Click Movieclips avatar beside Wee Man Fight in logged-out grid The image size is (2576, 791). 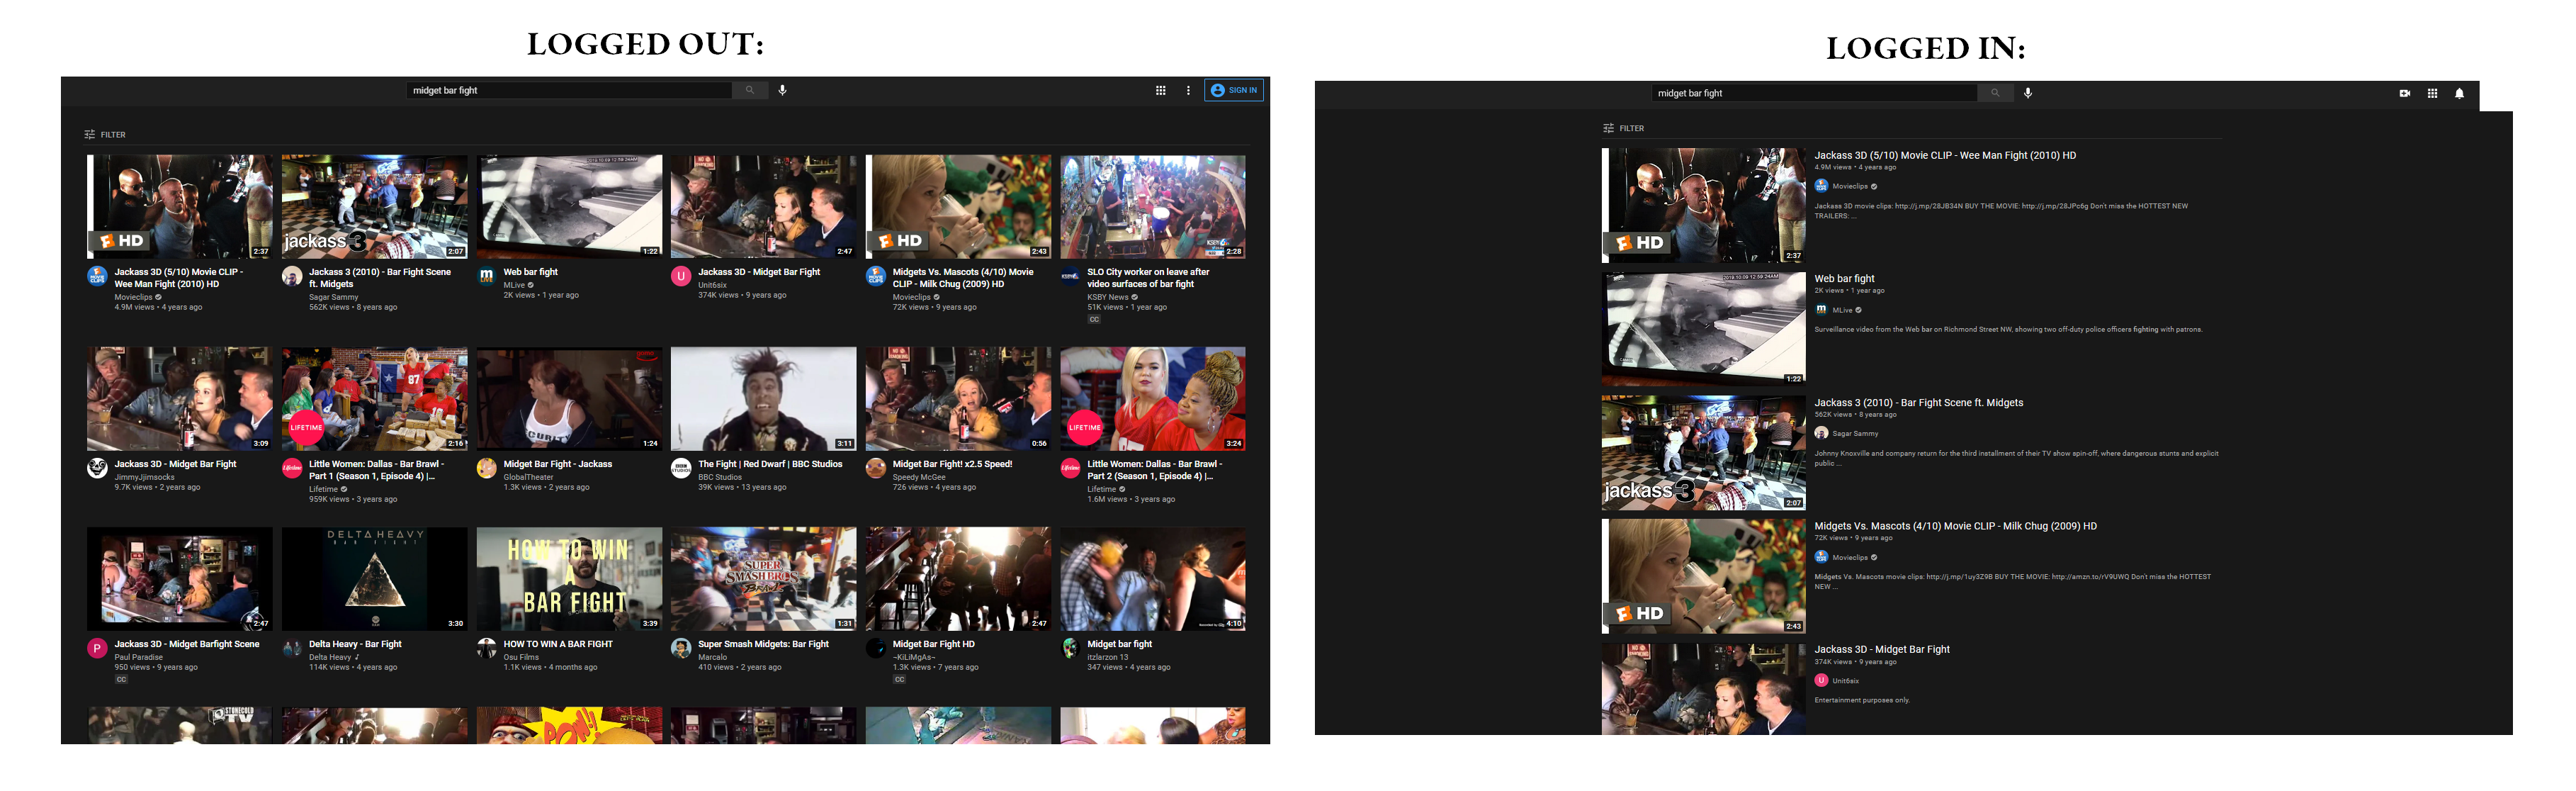(x=97, y=276)
